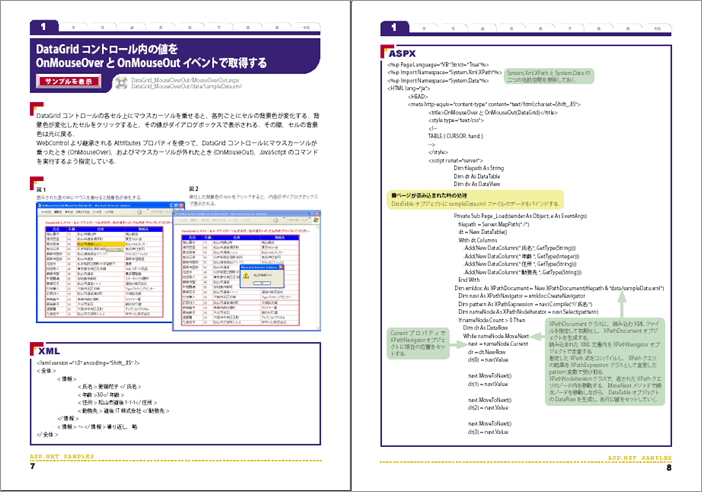Click the dr = dt.NewRow line
The width and height of the screenshot is (702, 492).
[x=487, y=352]
